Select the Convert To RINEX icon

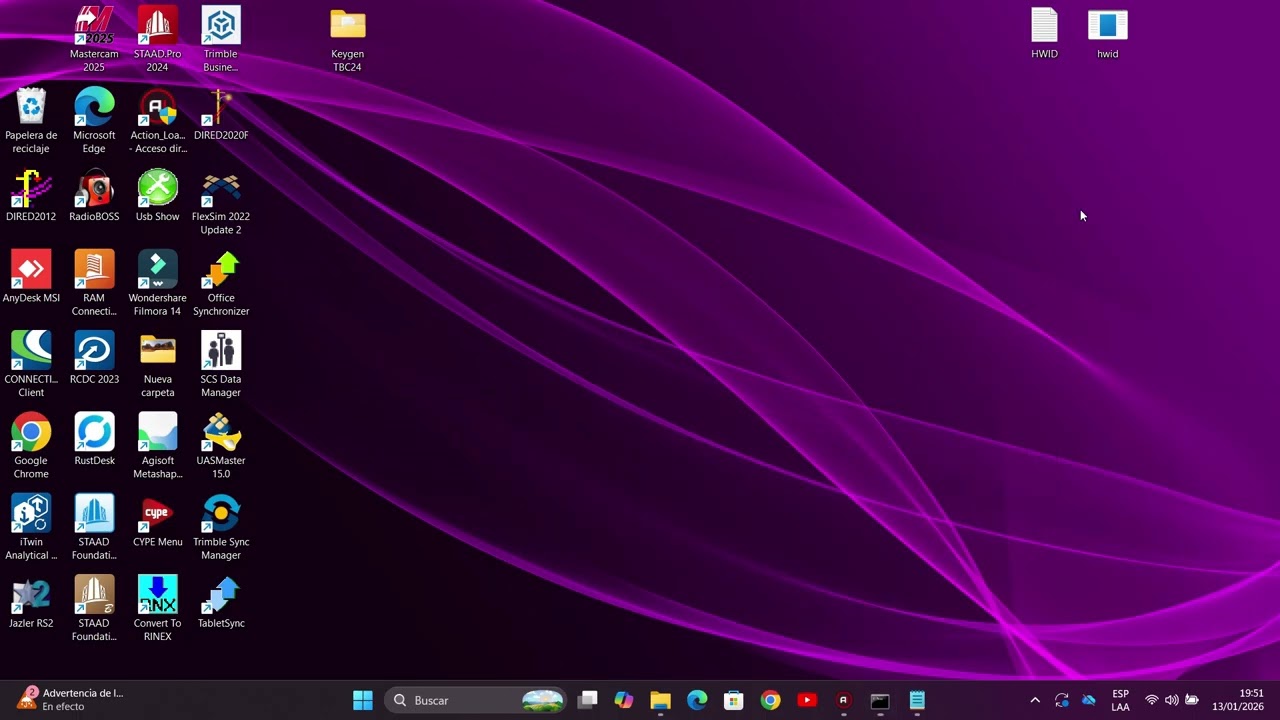click(x=157, y=609)
